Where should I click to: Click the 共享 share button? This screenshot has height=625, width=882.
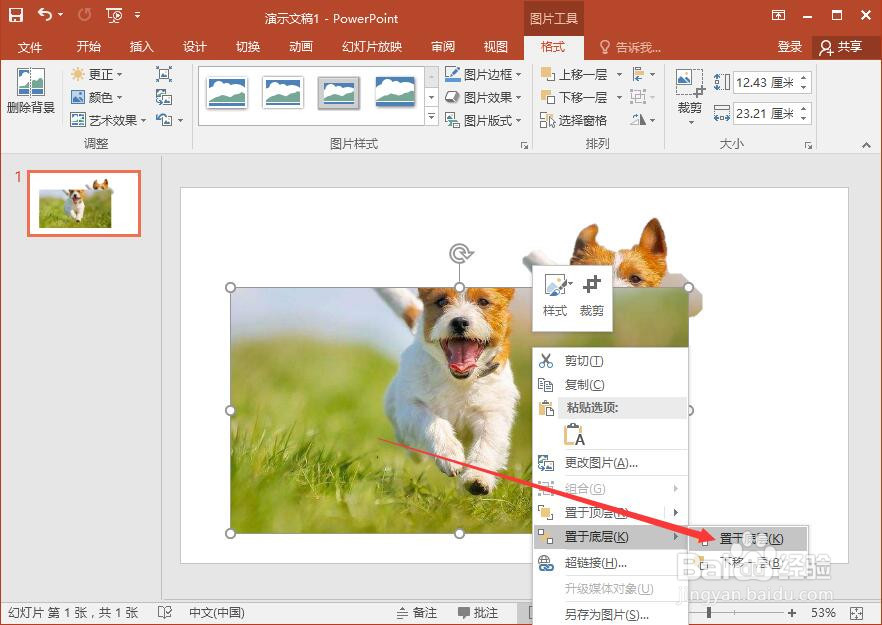tap(840, 47)
